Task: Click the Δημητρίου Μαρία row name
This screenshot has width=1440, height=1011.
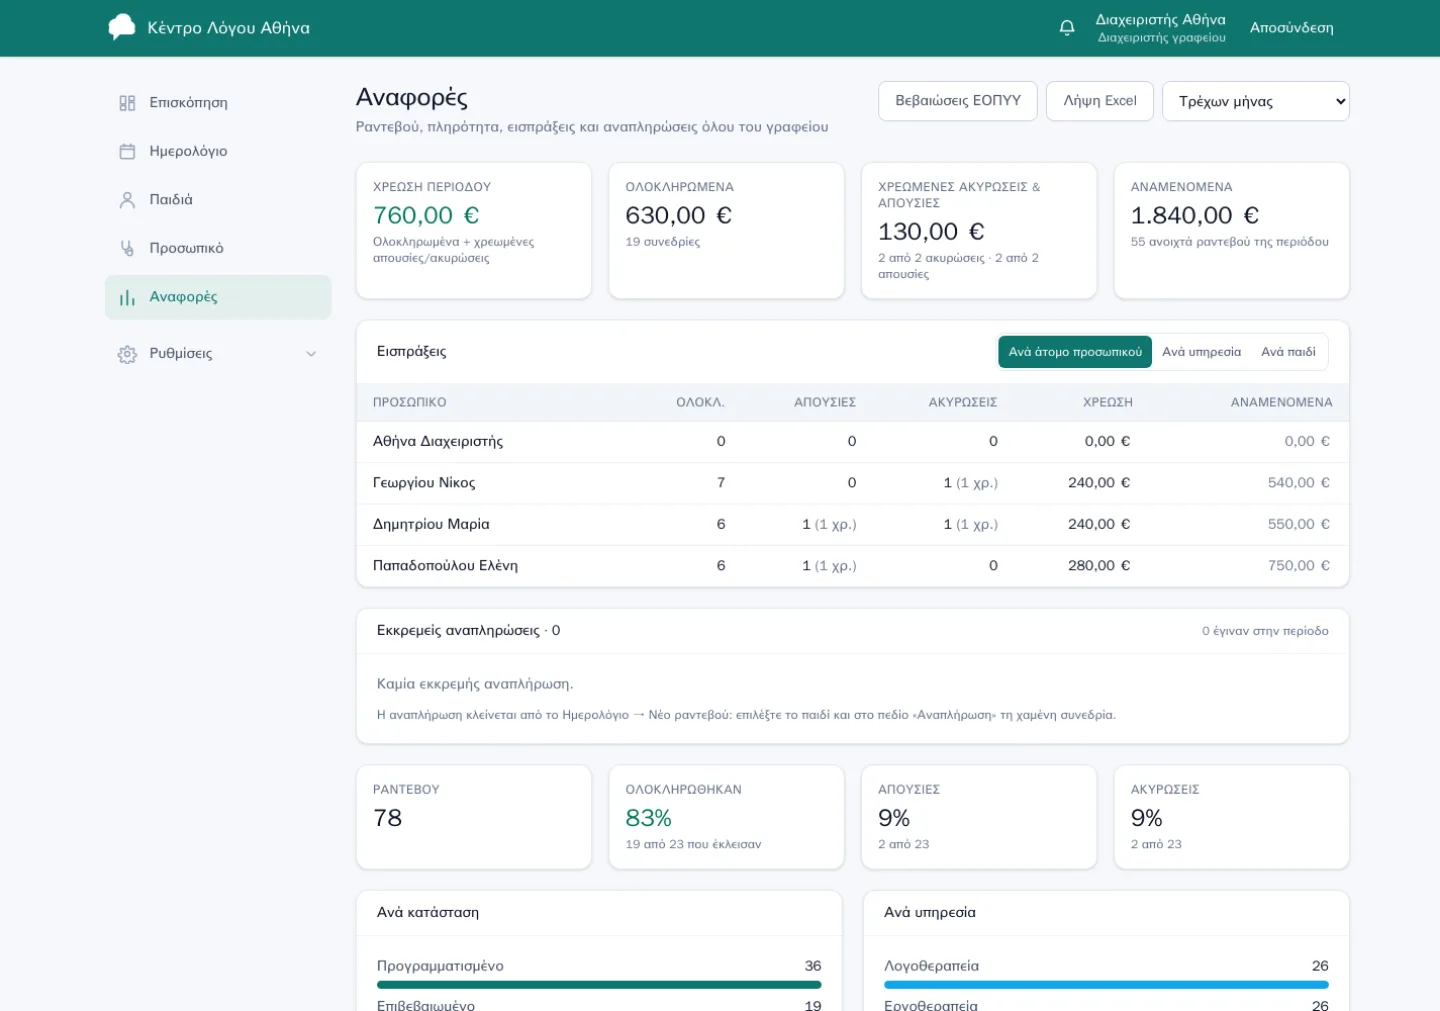Action: [431, 524]
